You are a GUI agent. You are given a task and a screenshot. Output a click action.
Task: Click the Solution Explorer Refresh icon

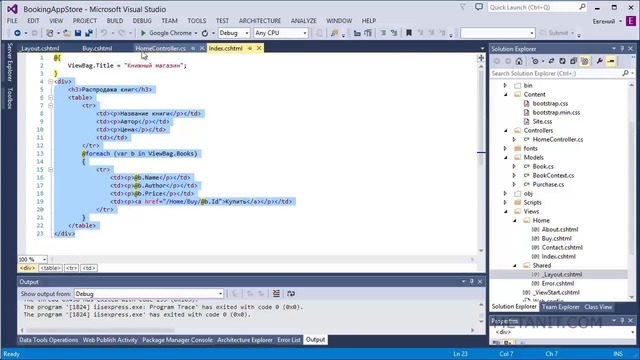562,61
